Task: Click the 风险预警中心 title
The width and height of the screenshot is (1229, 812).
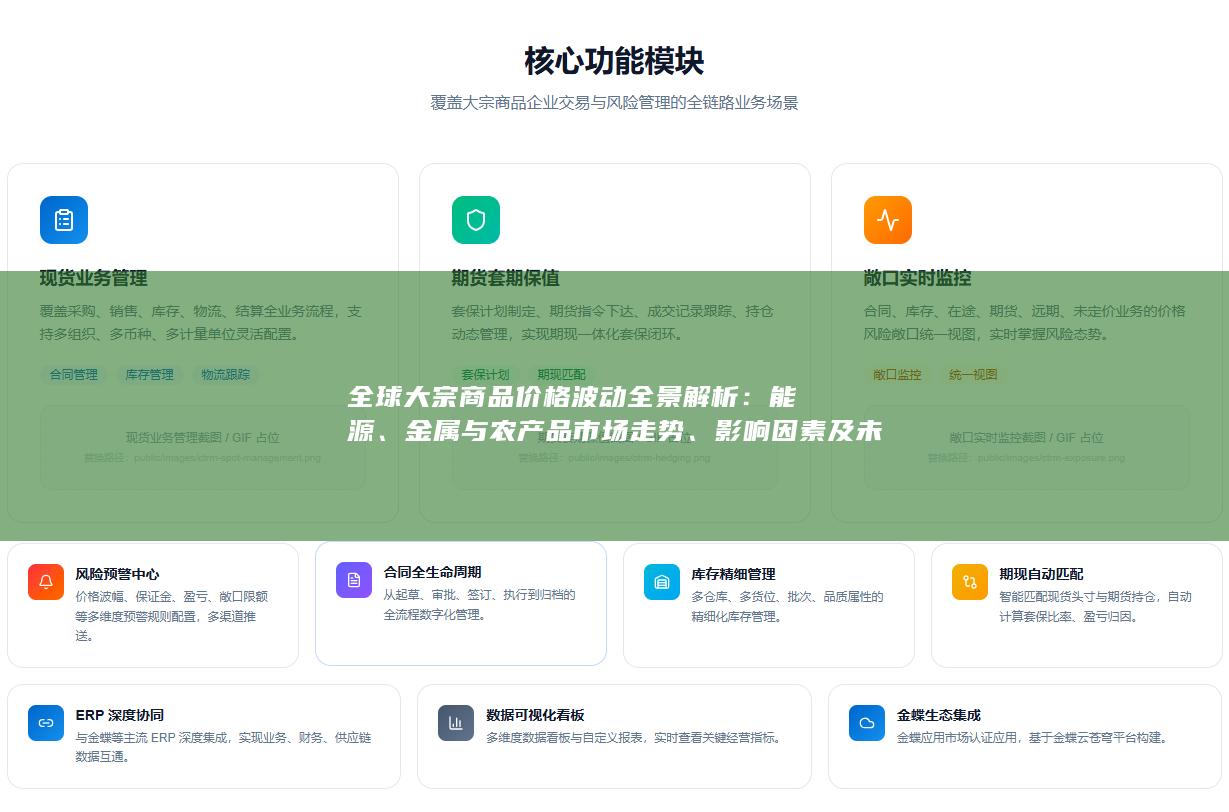Action: pyautogui.click(x=117, y=574)
